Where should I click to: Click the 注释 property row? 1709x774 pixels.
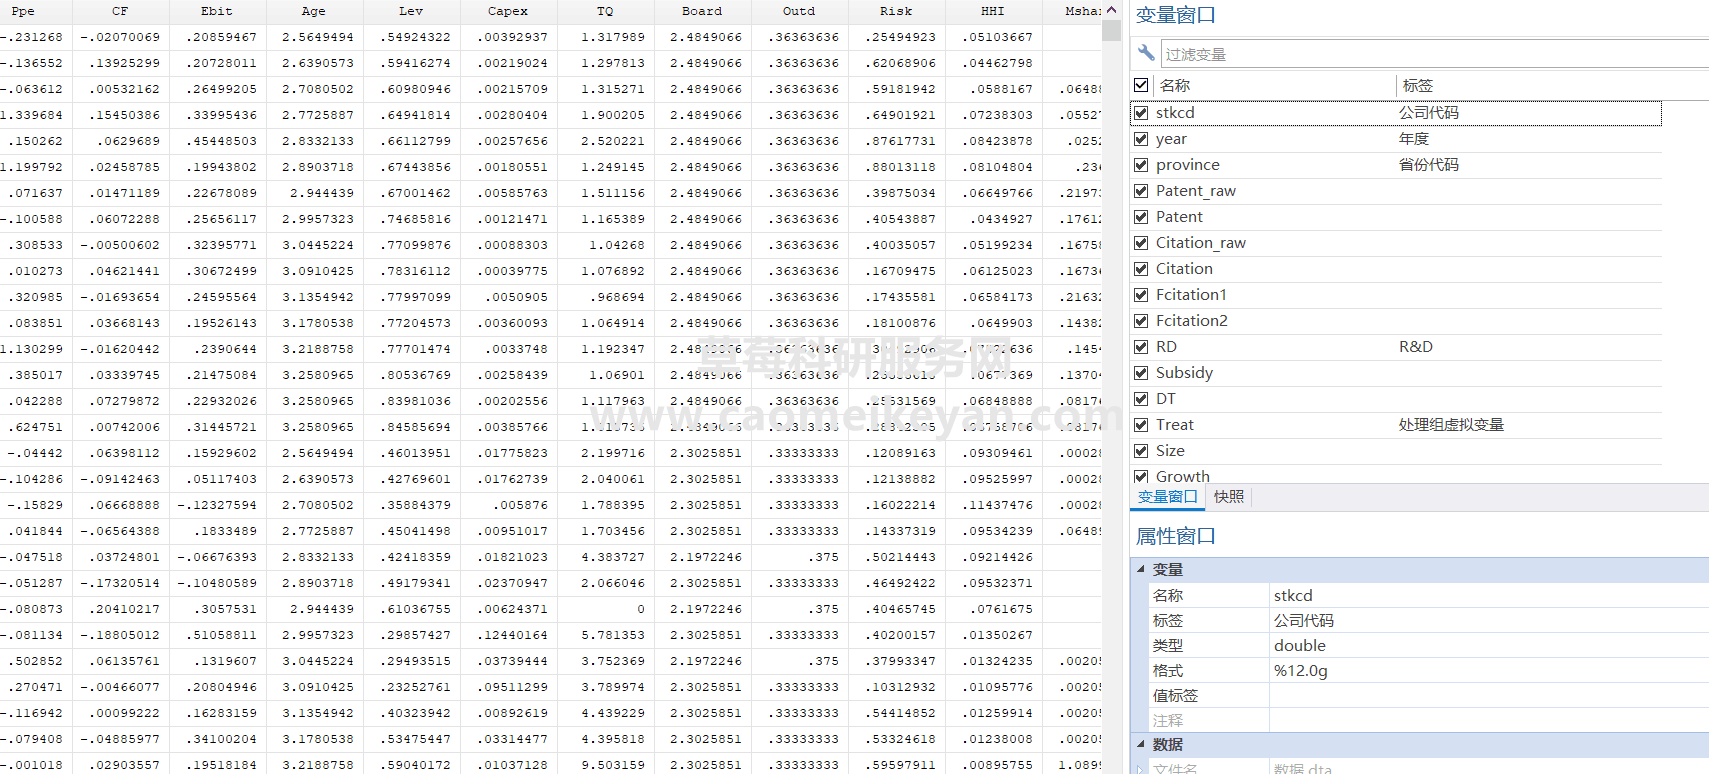pos(1428,720)
